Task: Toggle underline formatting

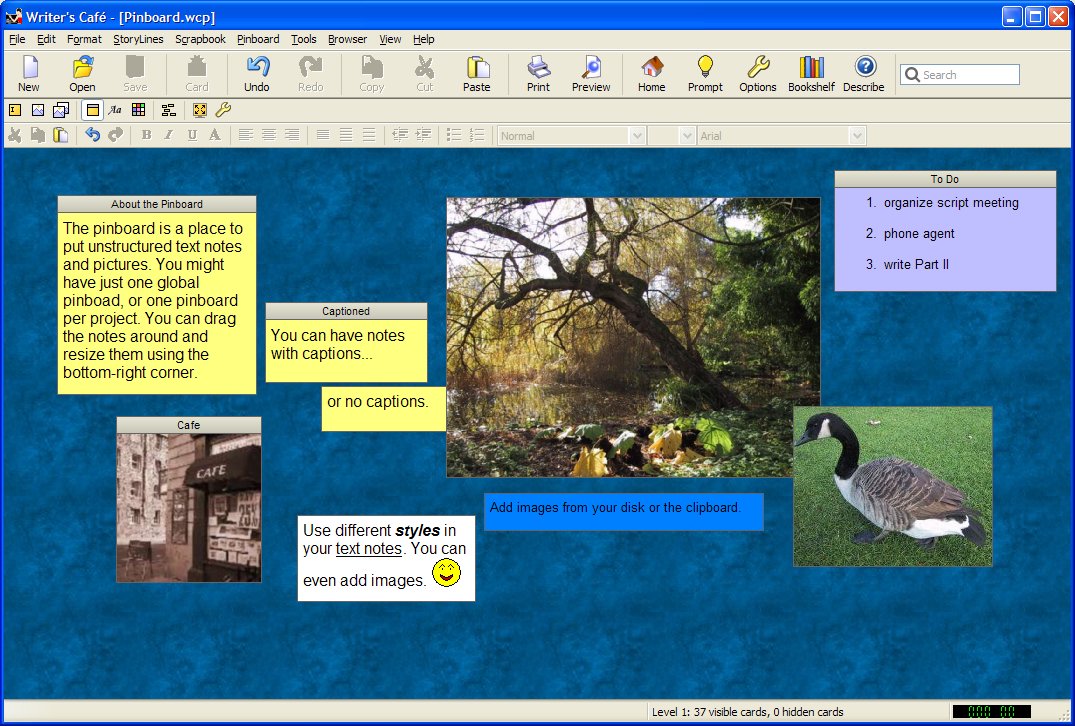Action: coord(190,134)
